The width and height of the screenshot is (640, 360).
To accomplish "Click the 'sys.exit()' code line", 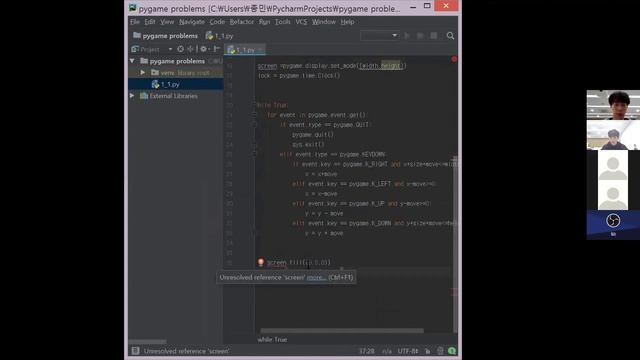I will (308, 144).
